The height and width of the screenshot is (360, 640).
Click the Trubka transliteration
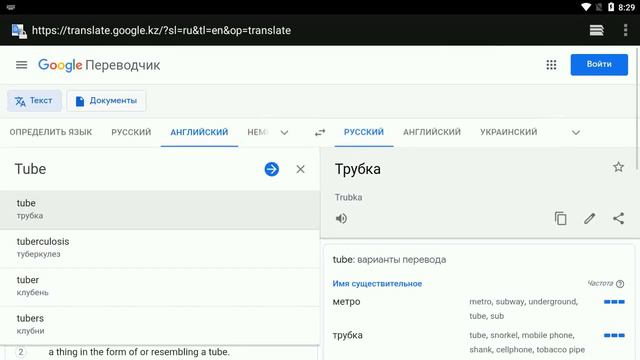click(x=348, y=198)
